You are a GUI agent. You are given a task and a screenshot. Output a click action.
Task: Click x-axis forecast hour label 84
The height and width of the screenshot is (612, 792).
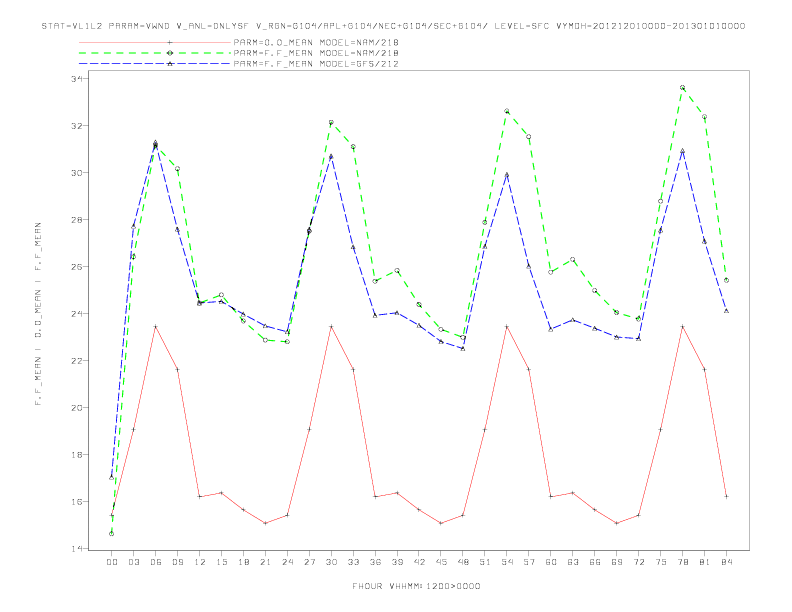[x=726, y=562]
